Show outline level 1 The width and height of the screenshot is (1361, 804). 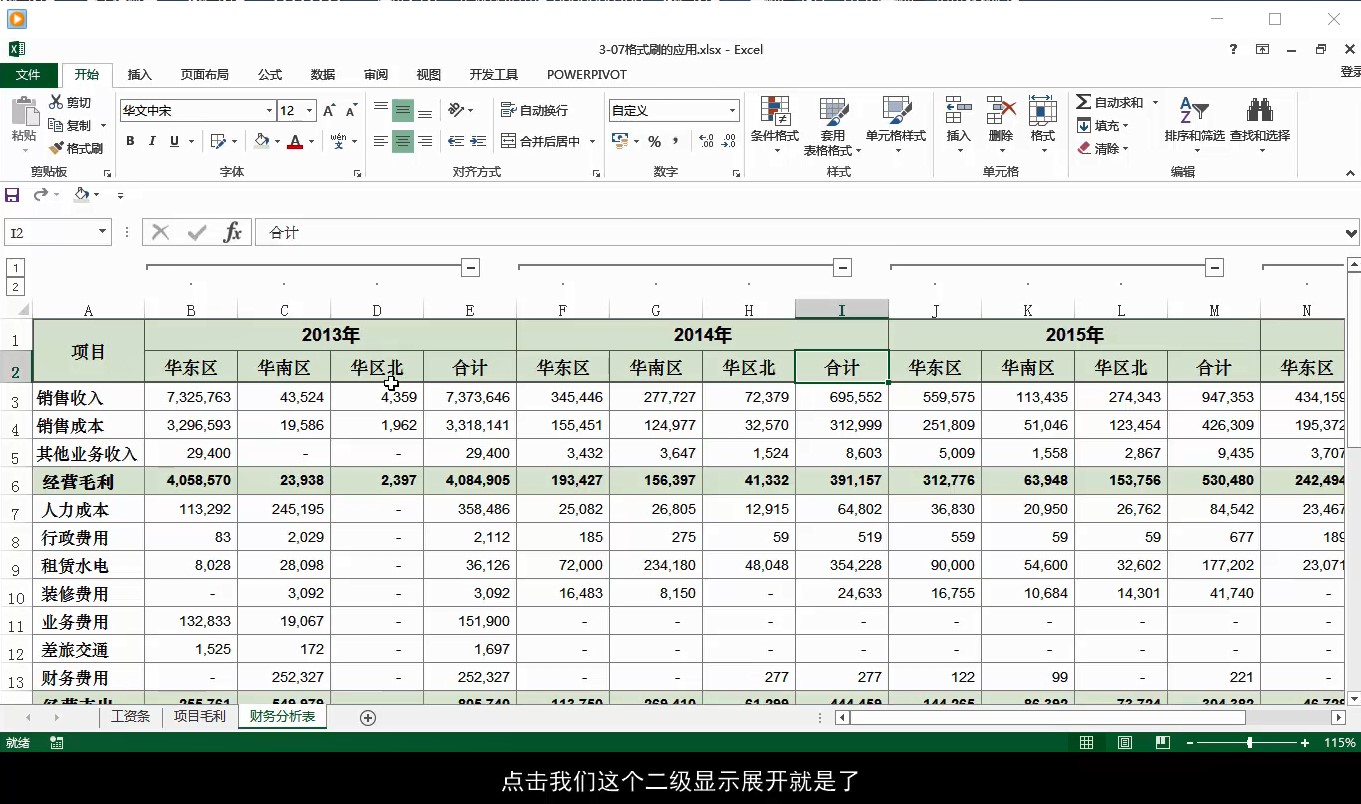click(x=15, y=267)
